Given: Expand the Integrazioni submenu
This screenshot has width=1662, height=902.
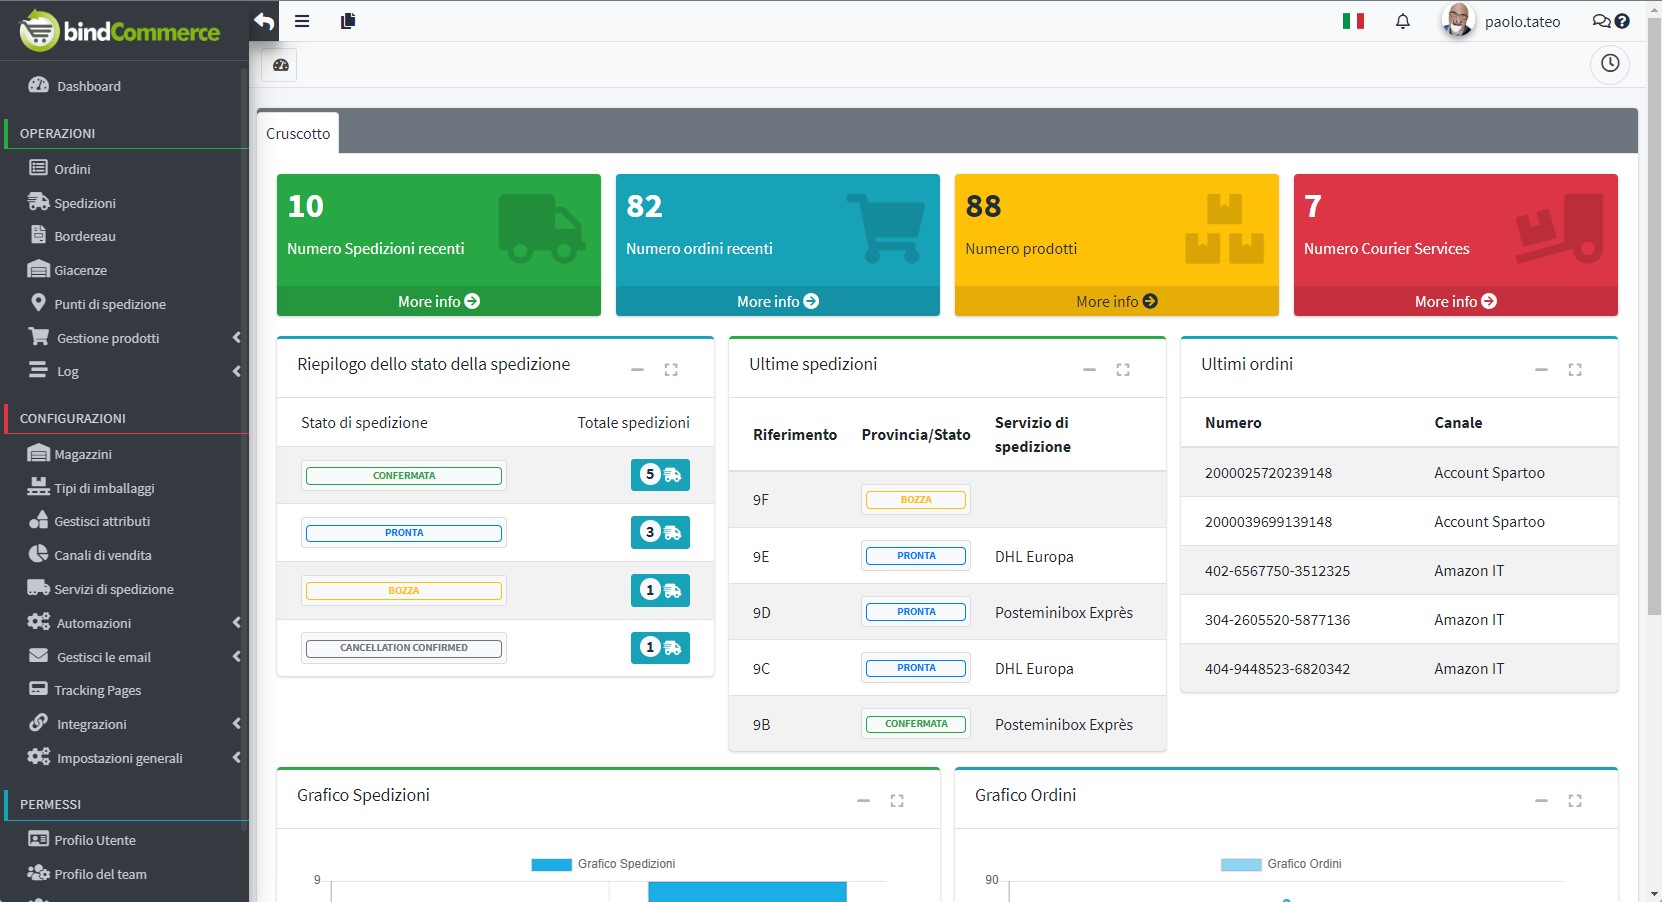Looking at the screenshot, I should point(237,723).
